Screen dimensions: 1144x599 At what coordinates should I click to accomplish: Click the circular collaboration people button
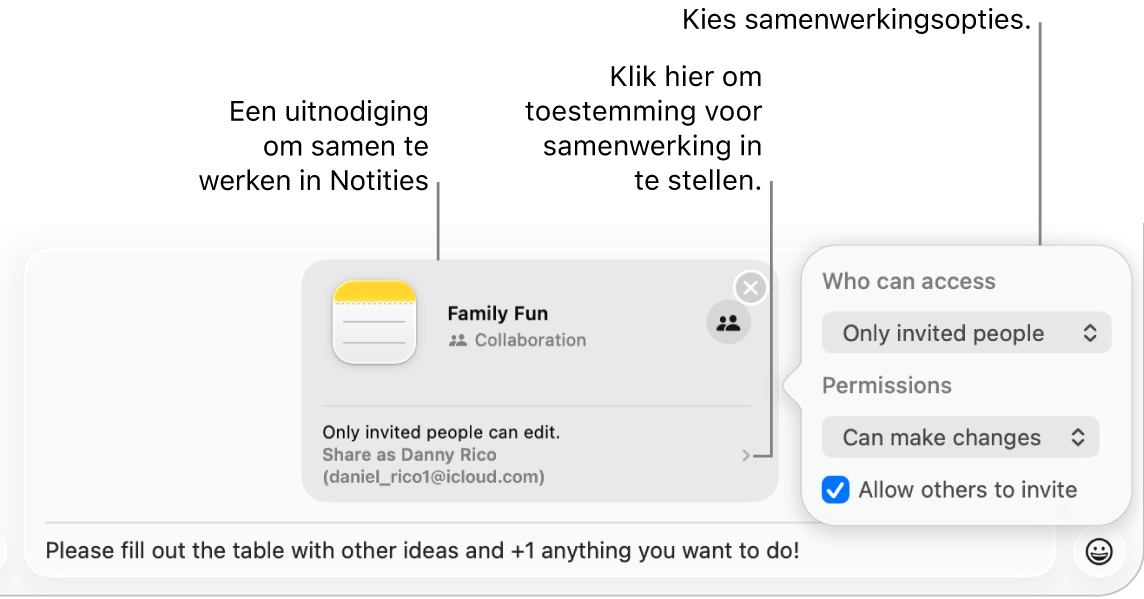pos(729,323)
